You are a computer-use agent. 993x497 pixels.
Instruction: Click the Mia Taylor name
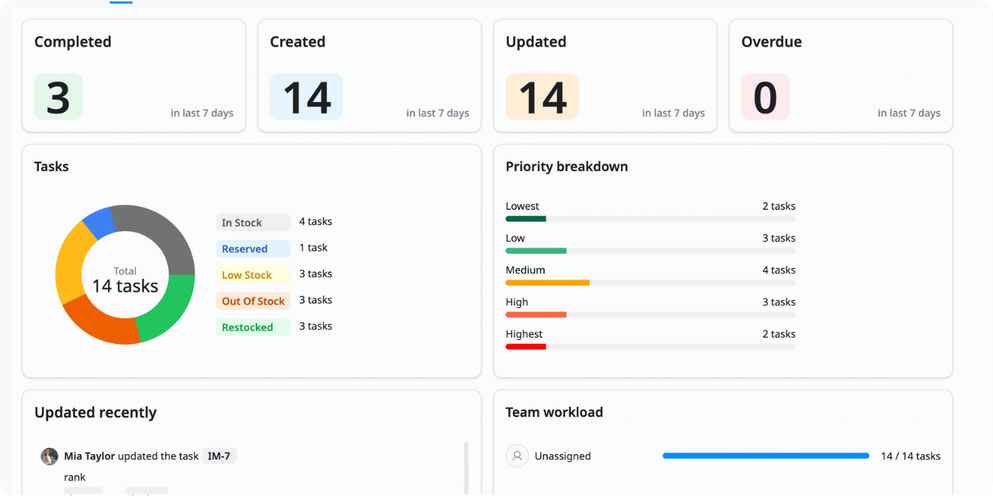point(89,456)
